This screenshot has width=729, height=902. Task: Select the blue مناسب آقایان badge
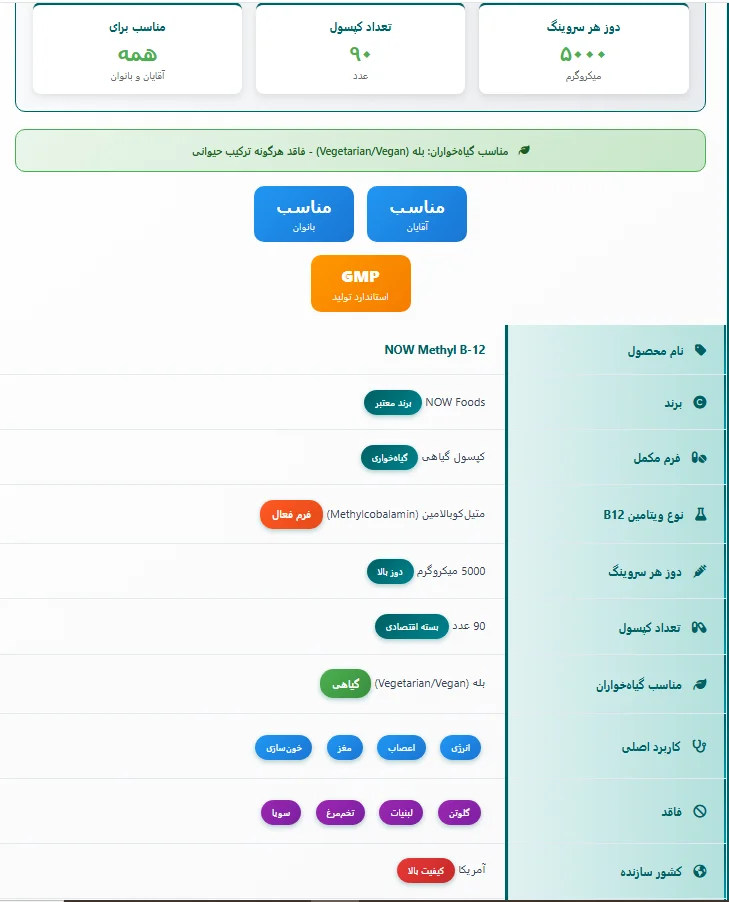417,214
